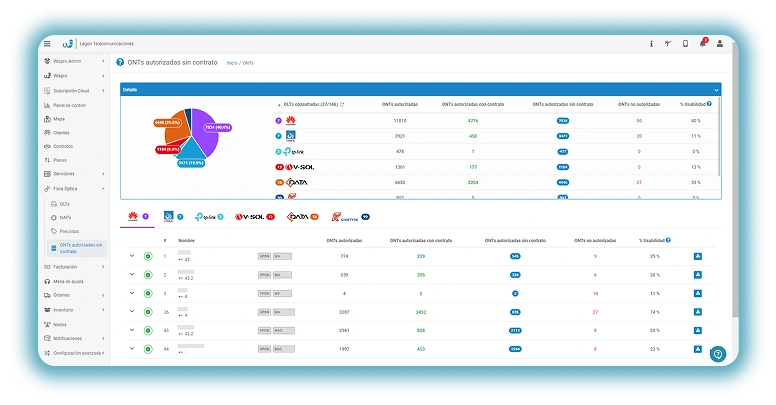Click the 545 ONTs sin contrato badge
The width and height of the screenshot is (776, 405).
[x=515, y=256]
